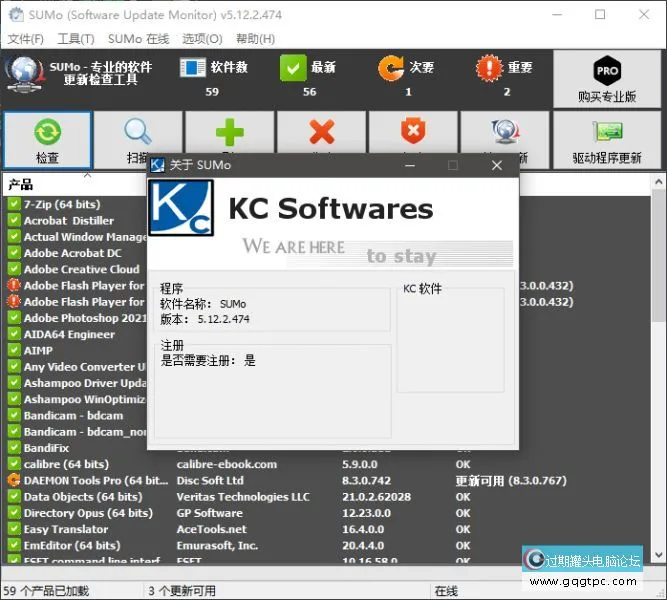Click the green refresh 检查 toolbar button
667x600 pixels.
47,139
